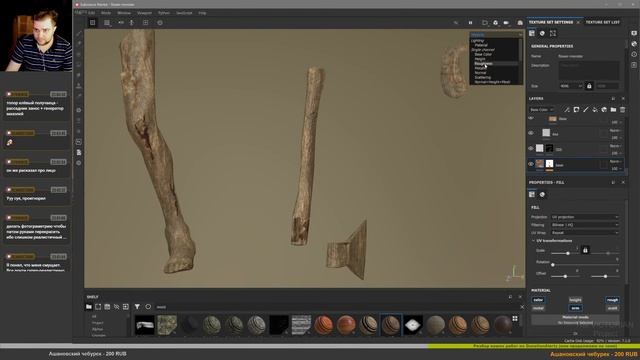Add a fill layer via bucket icon
Screen dimensions: 640x360
click(x=595, y=109)
